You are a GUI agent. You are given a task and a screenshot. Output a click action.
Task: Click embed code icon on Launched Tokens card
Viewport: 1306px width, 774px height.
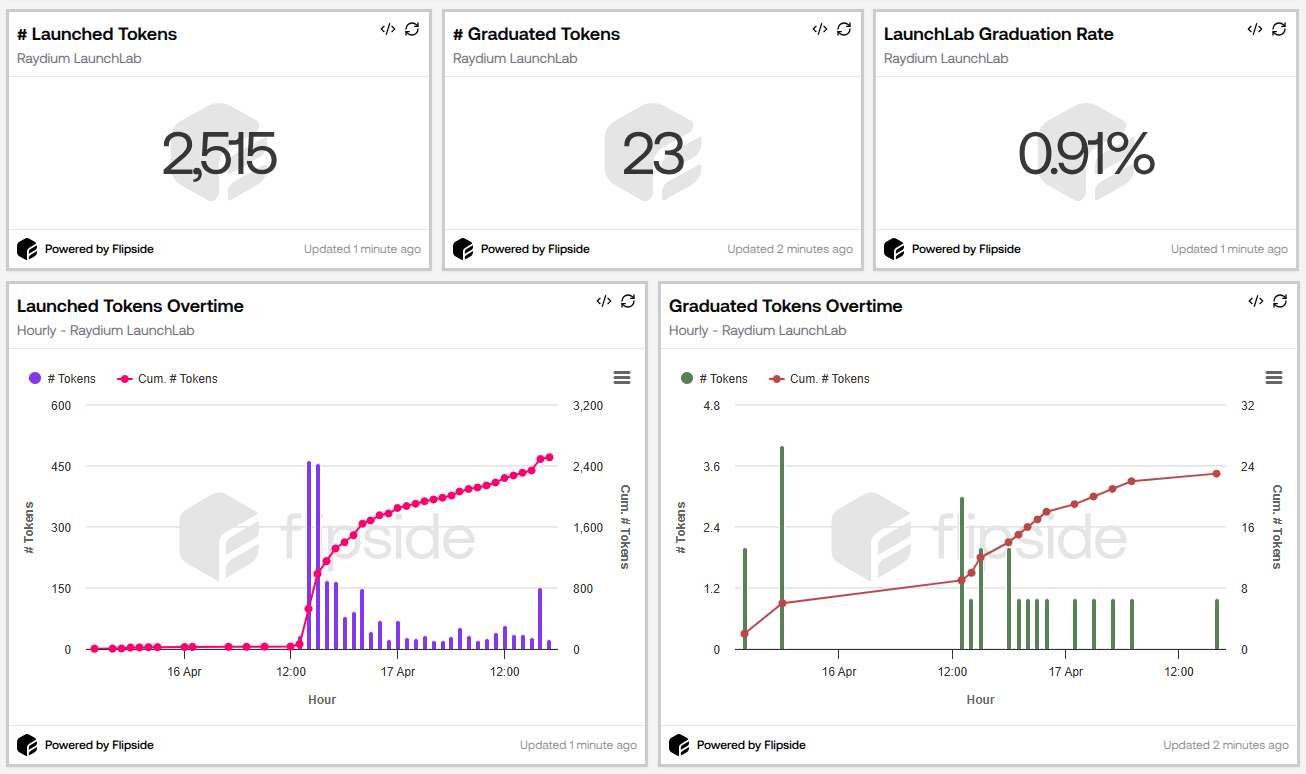(x=388, y=29)
